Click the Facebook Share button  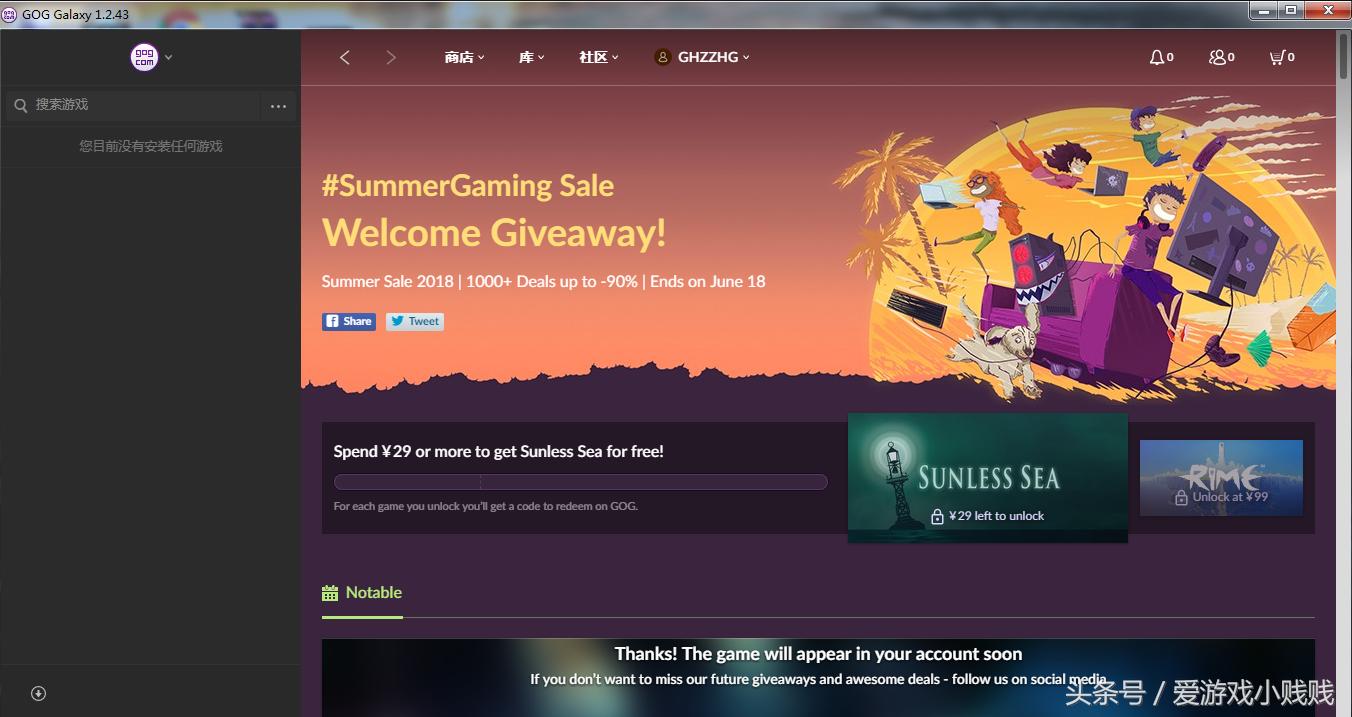349,321
